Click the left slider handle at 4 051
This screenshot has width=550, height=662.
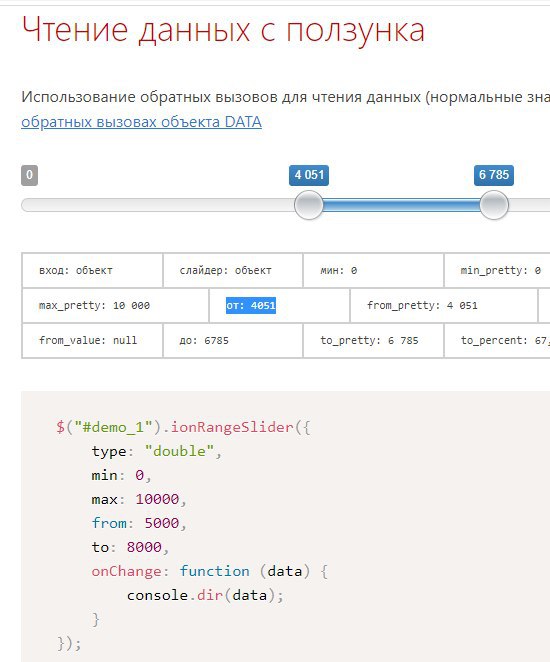point(309,205)
